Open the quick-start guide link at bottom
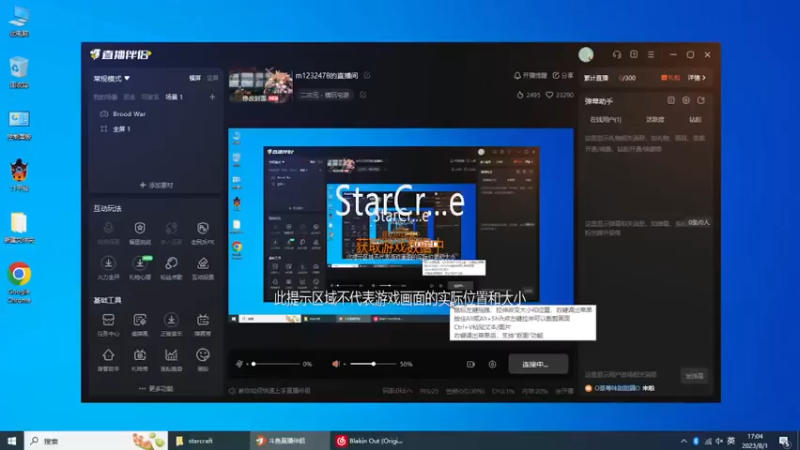This screenshot has height=450, width=800. 270,391
